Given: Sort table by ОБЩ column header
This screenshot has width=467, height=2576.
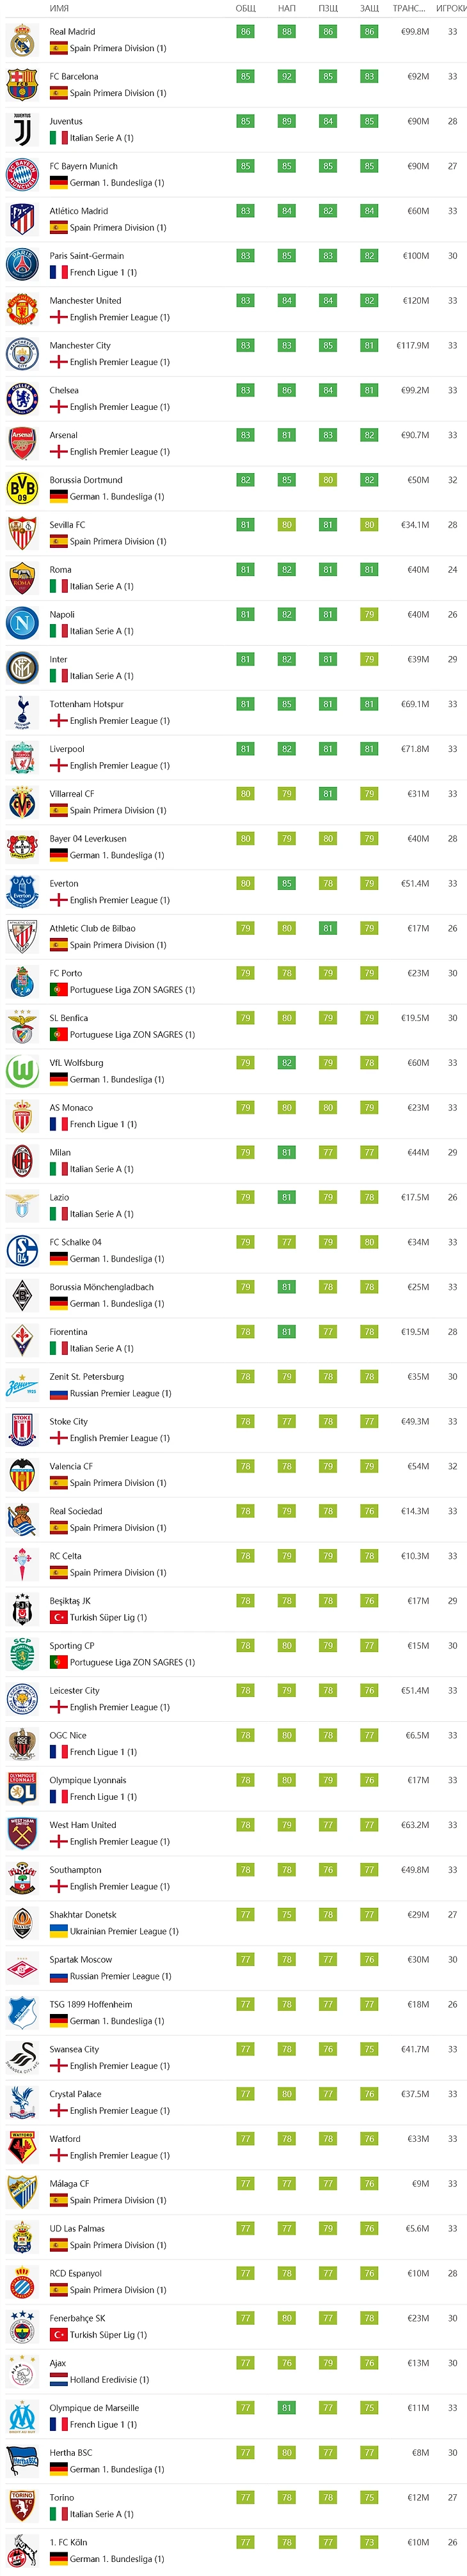Looking at the screenshot, I should tap(245, 8).
